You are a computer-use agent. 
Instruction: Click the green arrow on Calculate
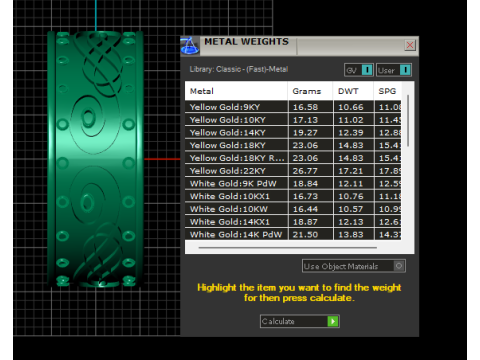coord(333,321)
